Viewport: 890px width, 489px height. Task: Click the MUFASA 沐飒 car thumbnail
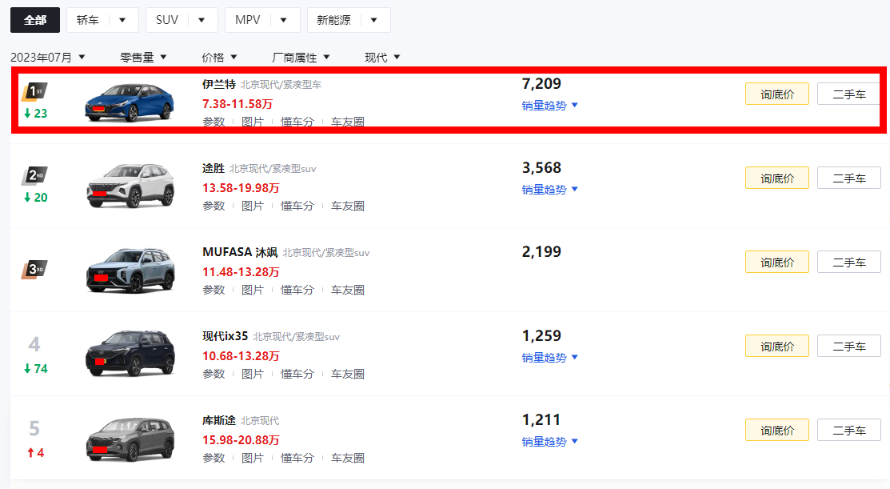click(130, 269)
